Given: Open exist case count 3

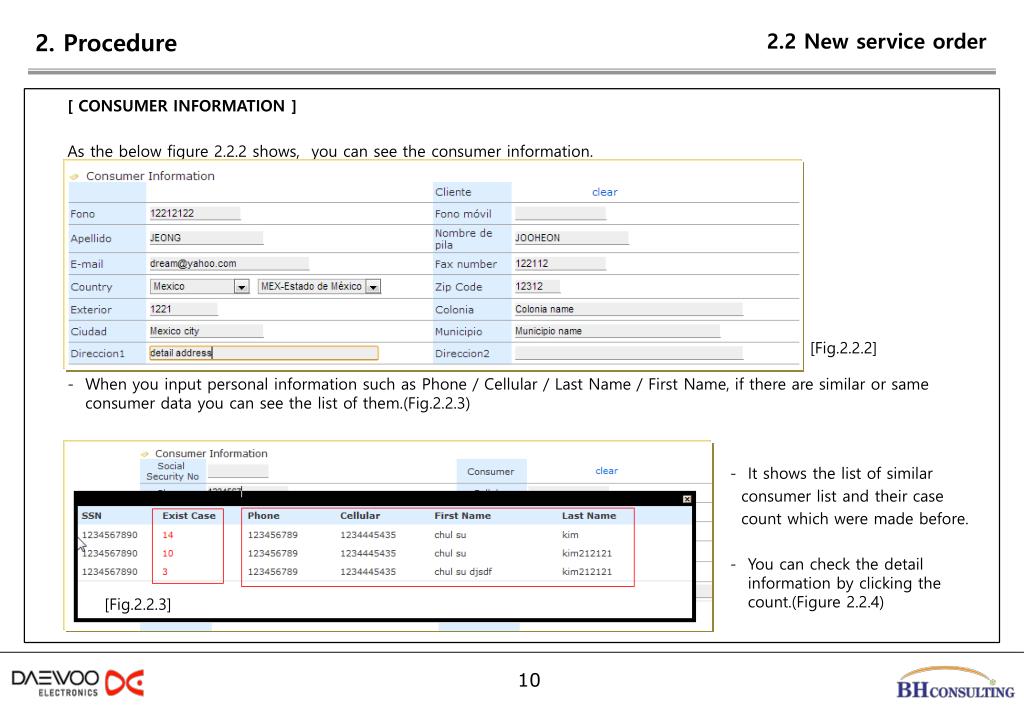Looking at the screenshot, I should tap(165, 571).
